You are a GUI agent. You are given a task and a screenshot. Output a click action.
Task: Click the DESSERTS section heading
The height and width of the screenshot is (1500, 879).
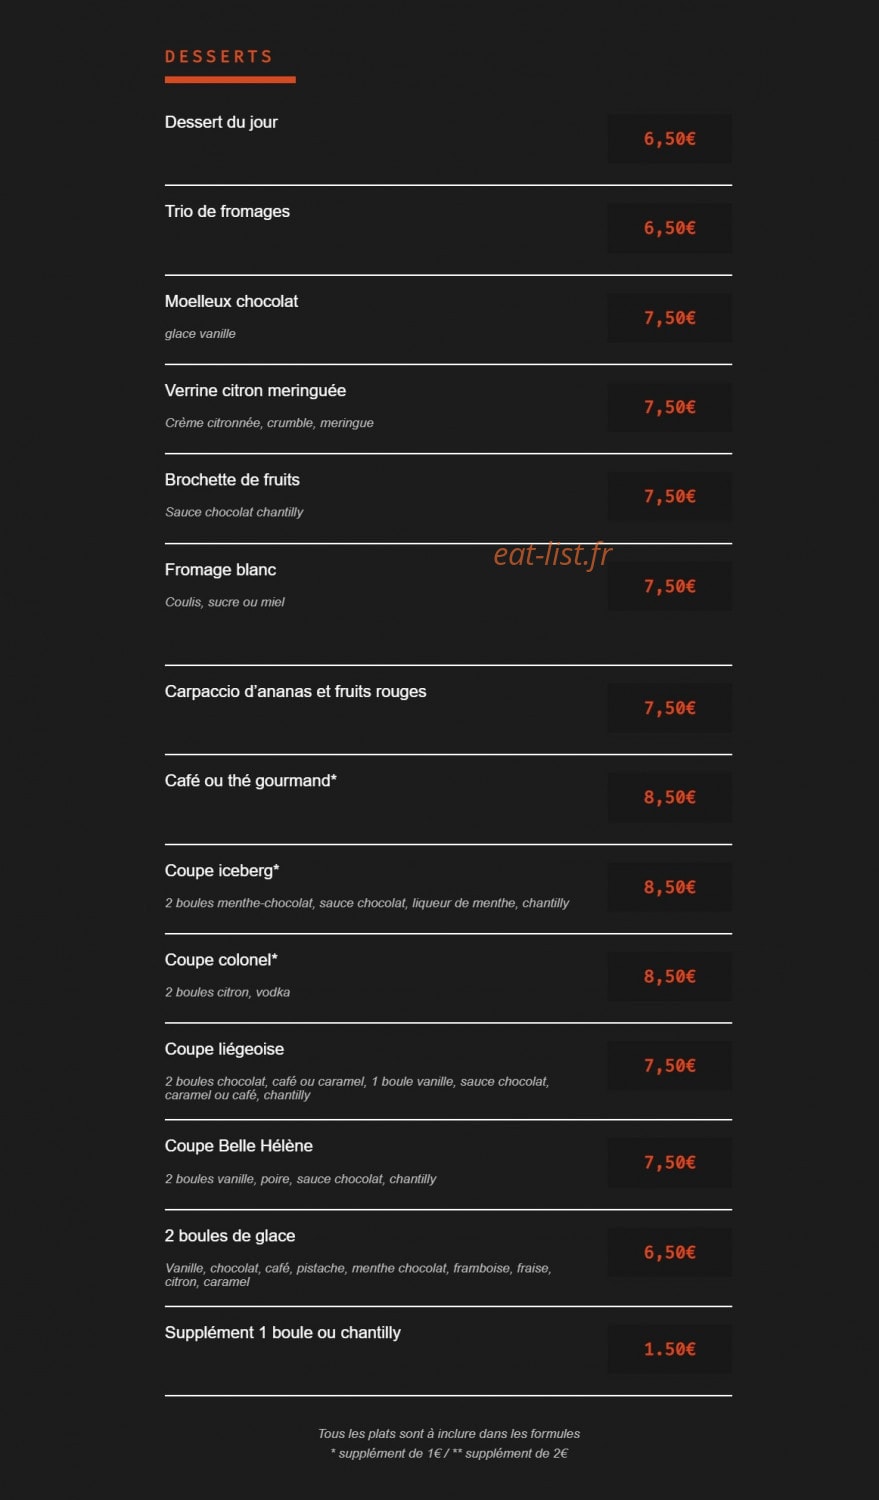(218, 56)
